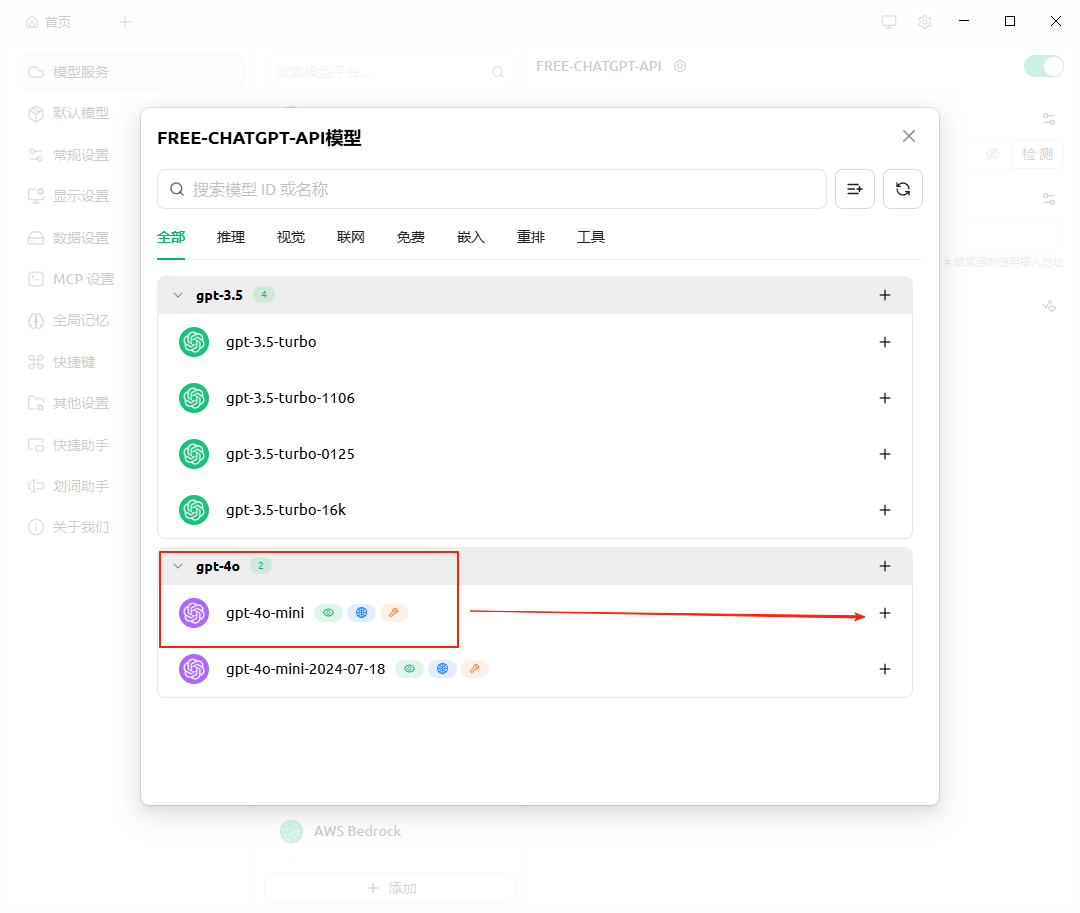Focus the model ID or name search field
This screenshot has width=1080, height=913.
click(492, 189)
